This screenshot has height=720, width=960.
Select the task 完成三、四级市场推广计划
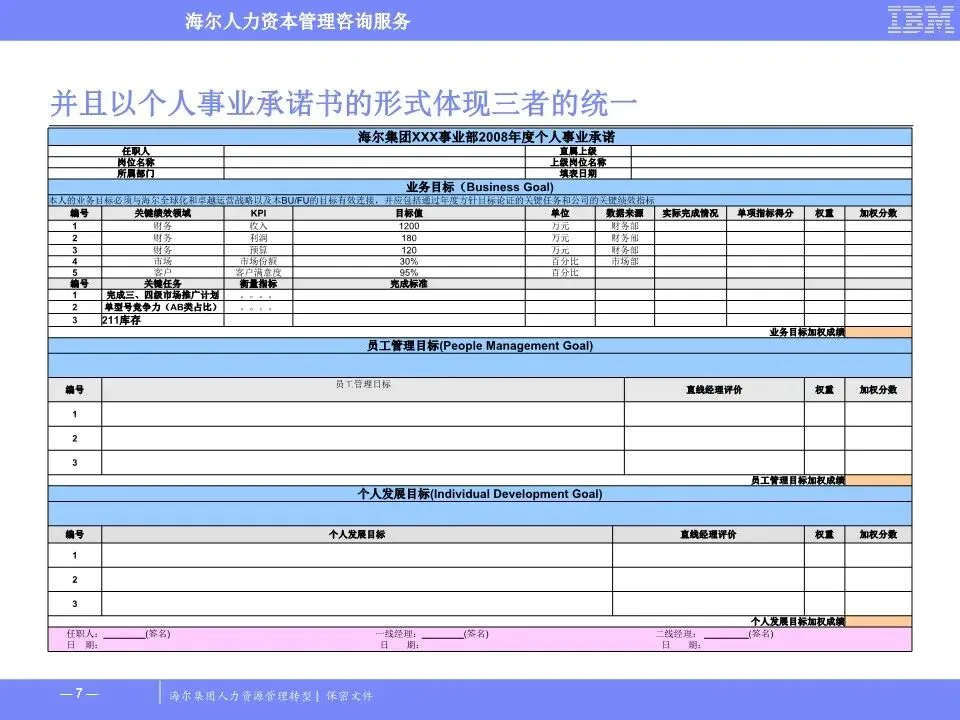pyautogui.click(x=162, y=295)
